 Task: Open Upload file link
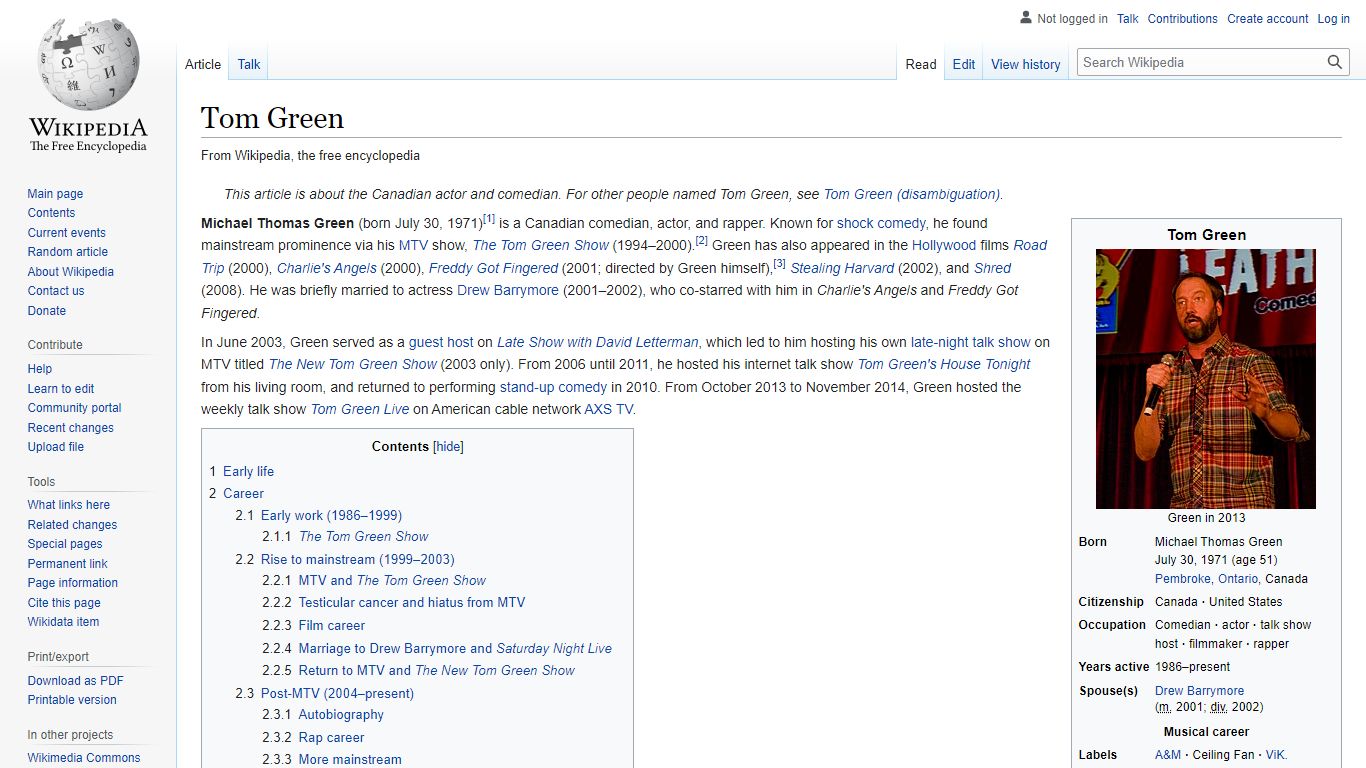pos(56,447)
